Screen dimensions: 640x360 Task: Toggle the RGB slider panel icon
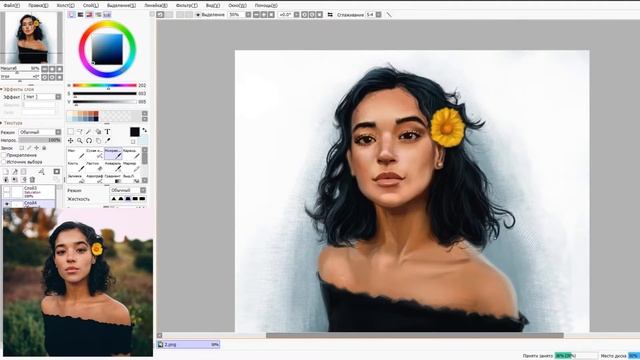[x=80, y=15]
